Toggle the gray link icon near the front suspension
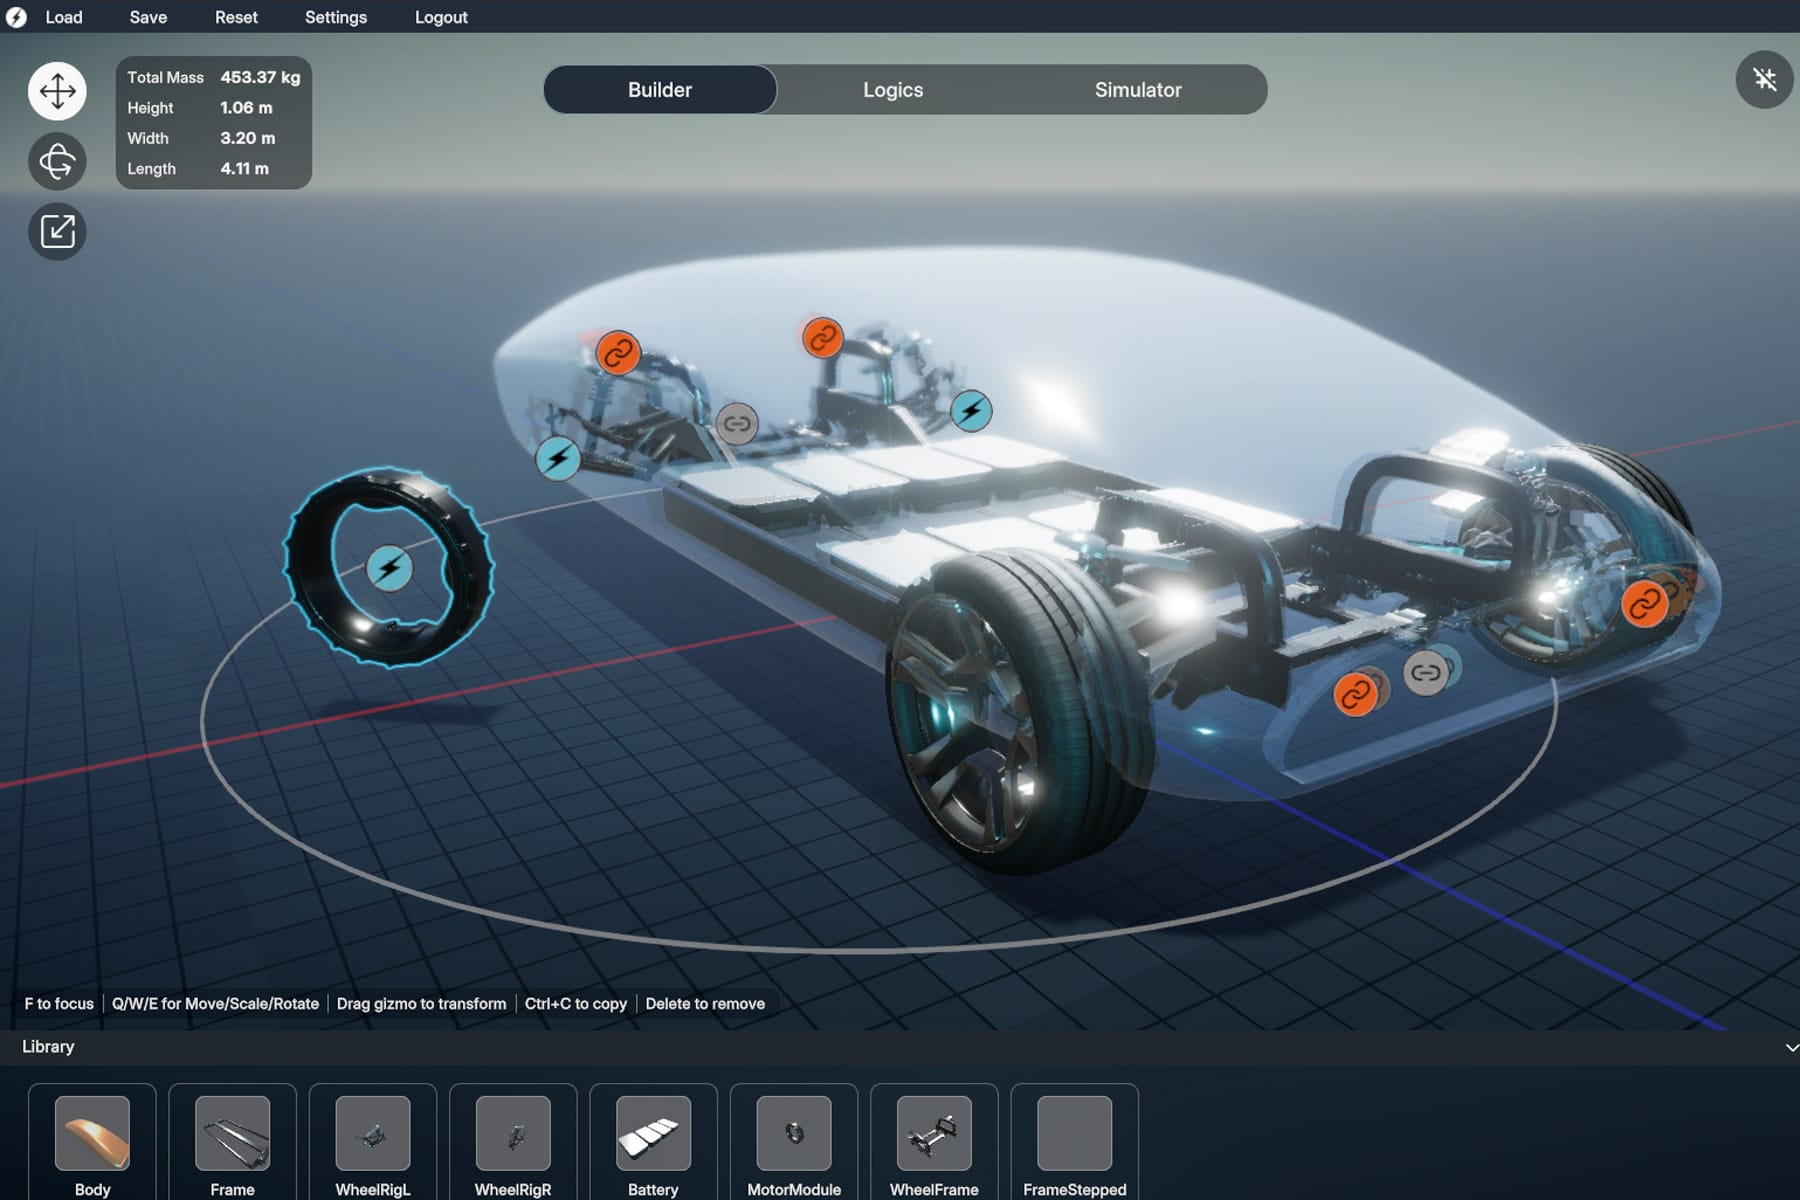The image size is (1800, 1200). [x=736, y=424]
